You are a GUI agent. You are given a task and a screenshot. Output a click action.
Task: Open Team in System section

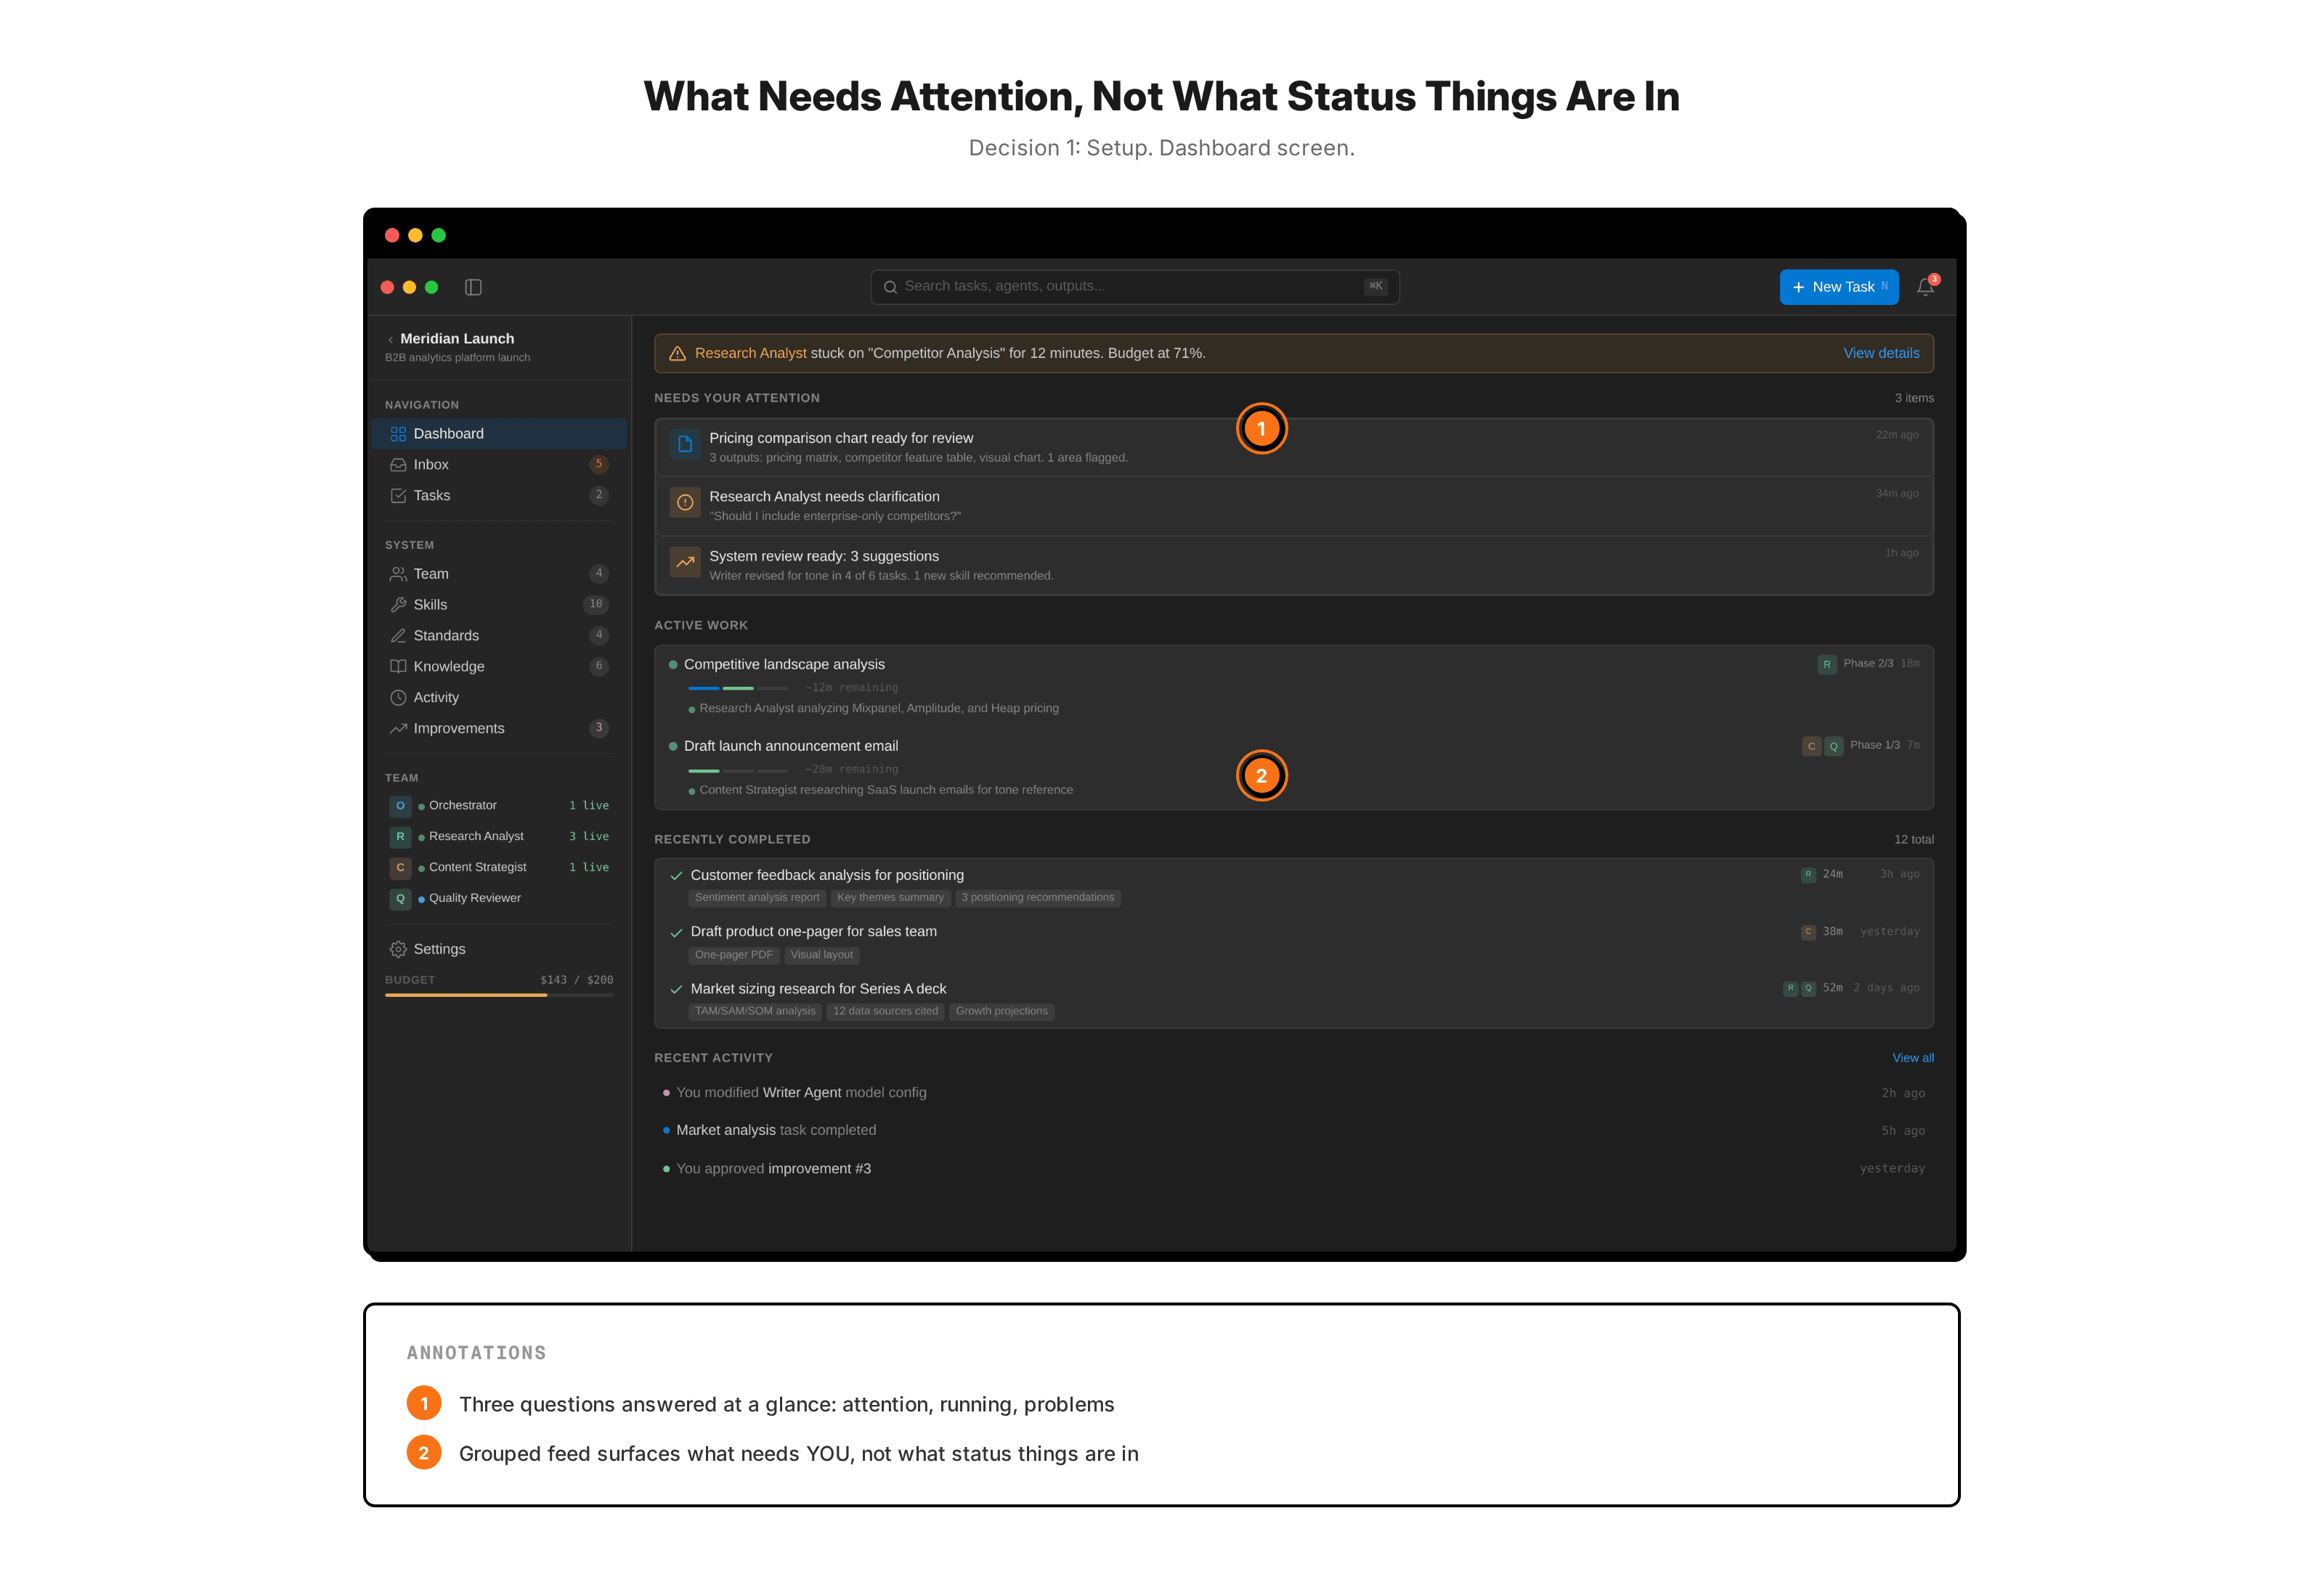(499, 574)
